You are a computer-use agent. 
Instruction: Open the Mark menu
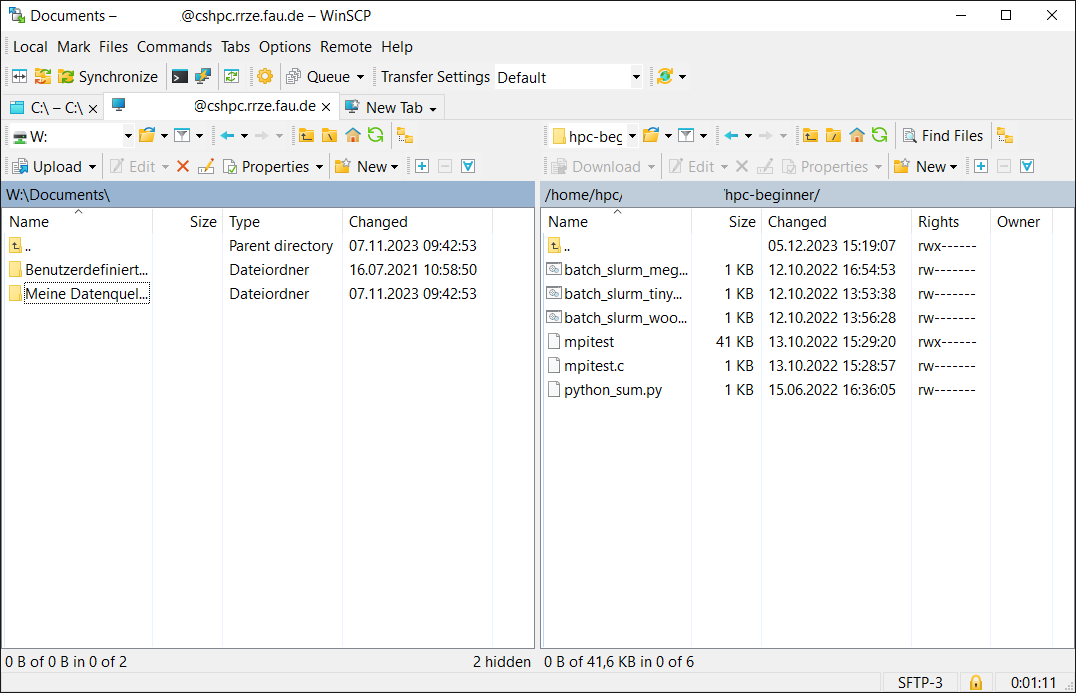tap(73, 47)
